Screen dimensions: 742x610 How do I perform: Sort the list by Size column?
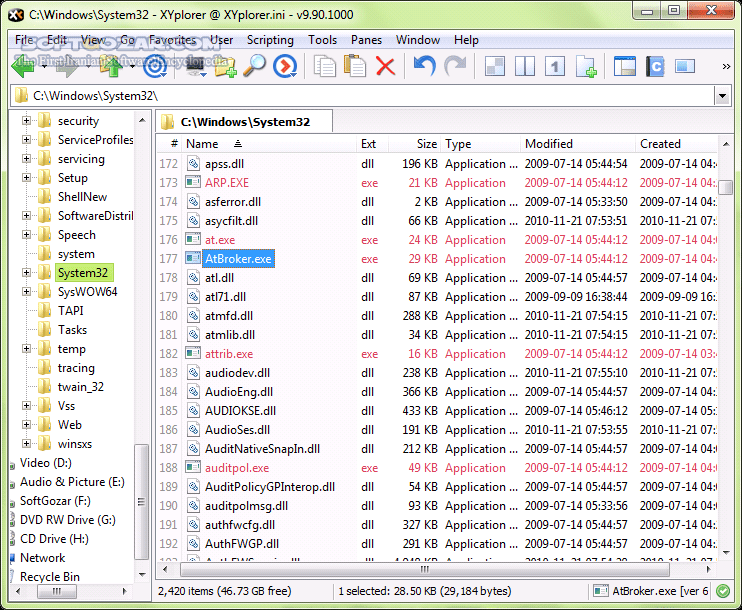click(426, 144)
